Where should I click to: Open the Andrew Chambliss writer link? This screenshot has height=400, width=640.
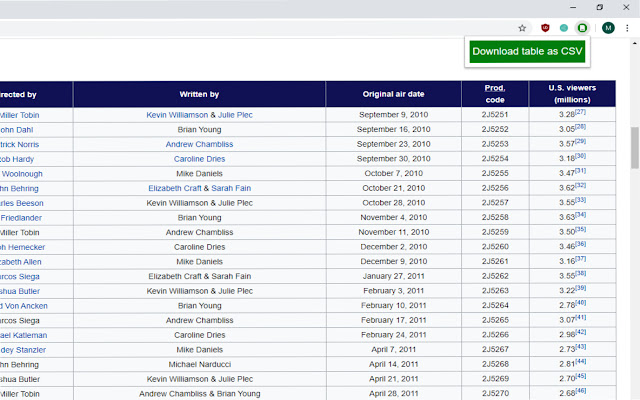click(199, 144)
